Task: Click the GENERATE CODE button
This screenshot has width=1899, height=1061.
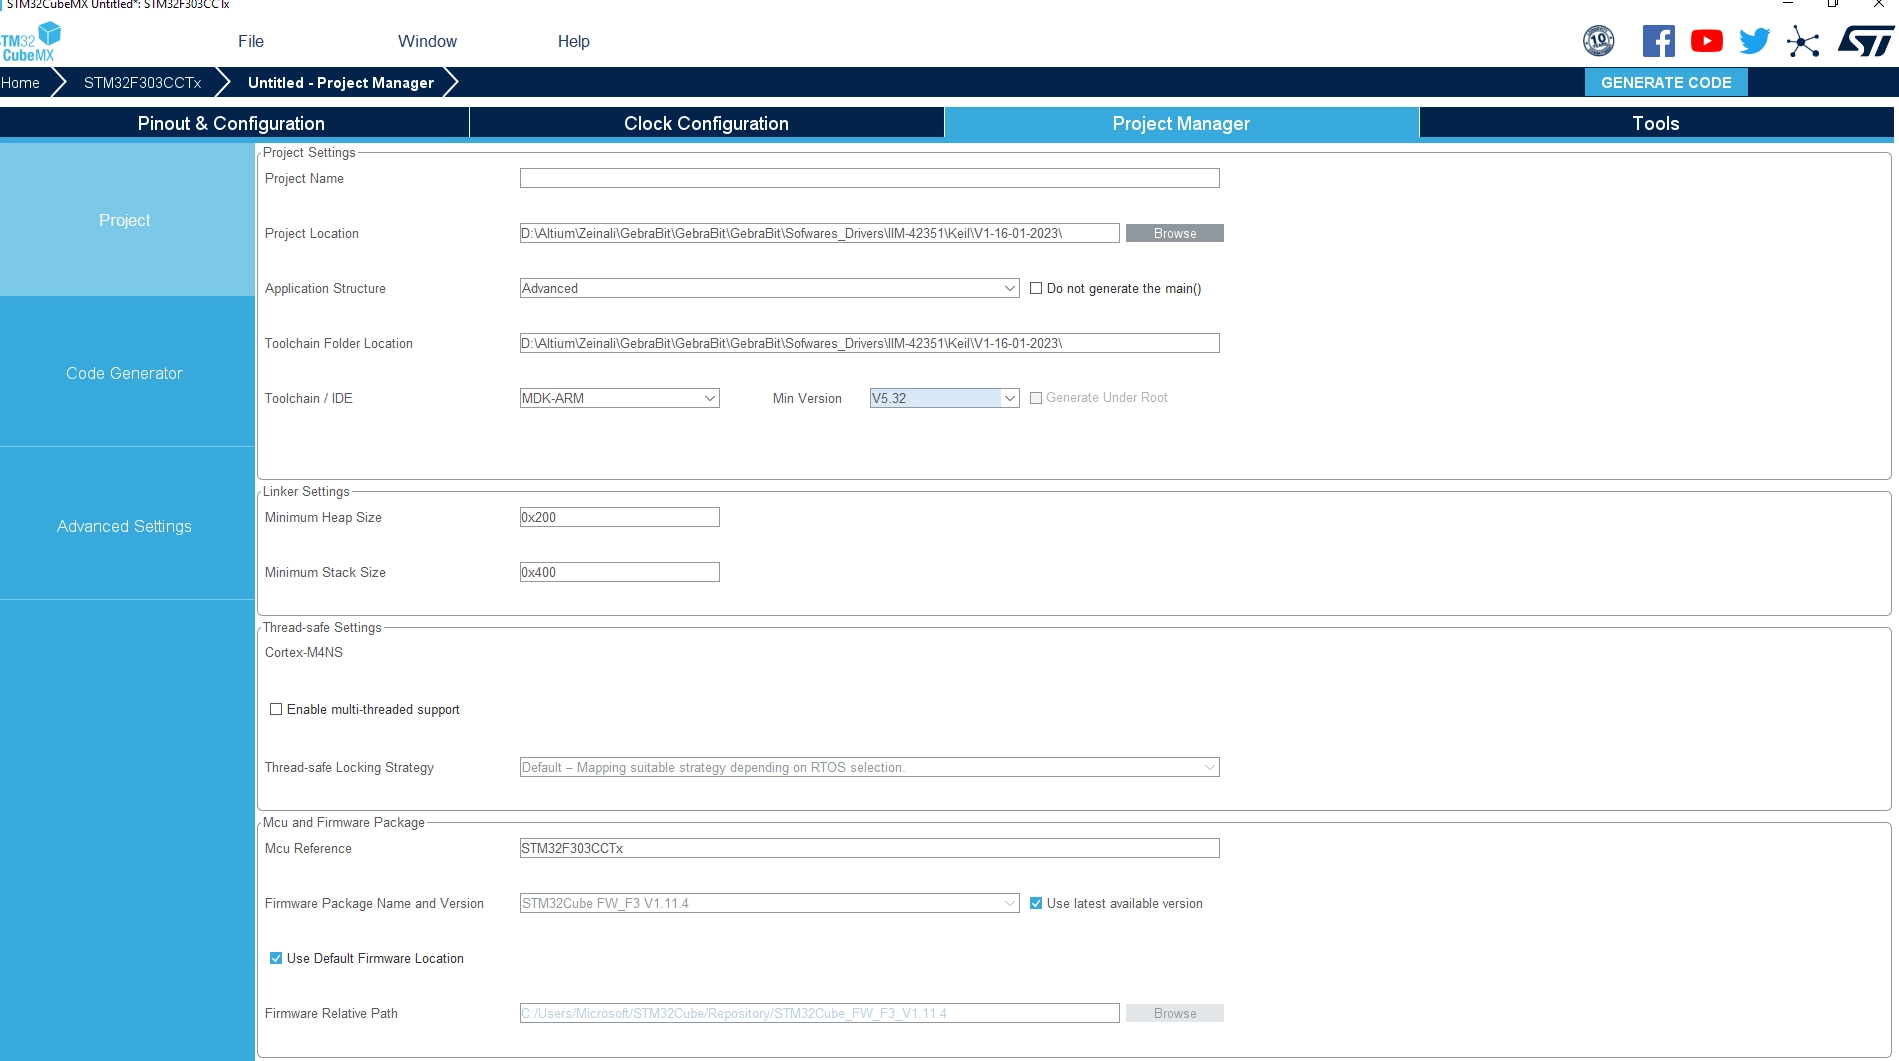Action: tap(1666, 82)
